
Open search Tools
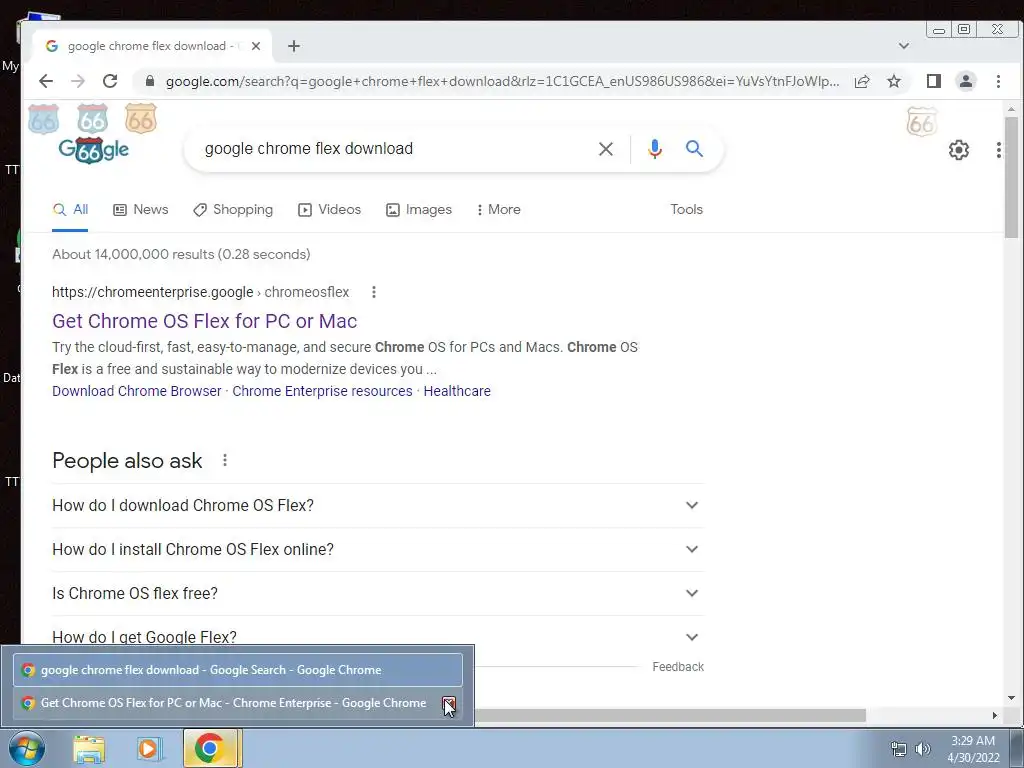tap(686, 210)
